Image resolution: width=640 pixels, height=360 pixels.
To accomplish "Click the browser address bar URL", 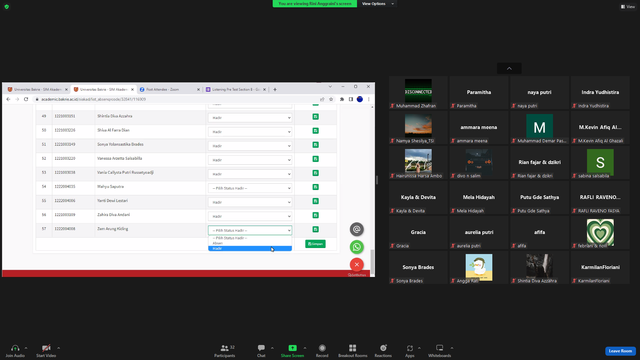I will tap(93, 99).
